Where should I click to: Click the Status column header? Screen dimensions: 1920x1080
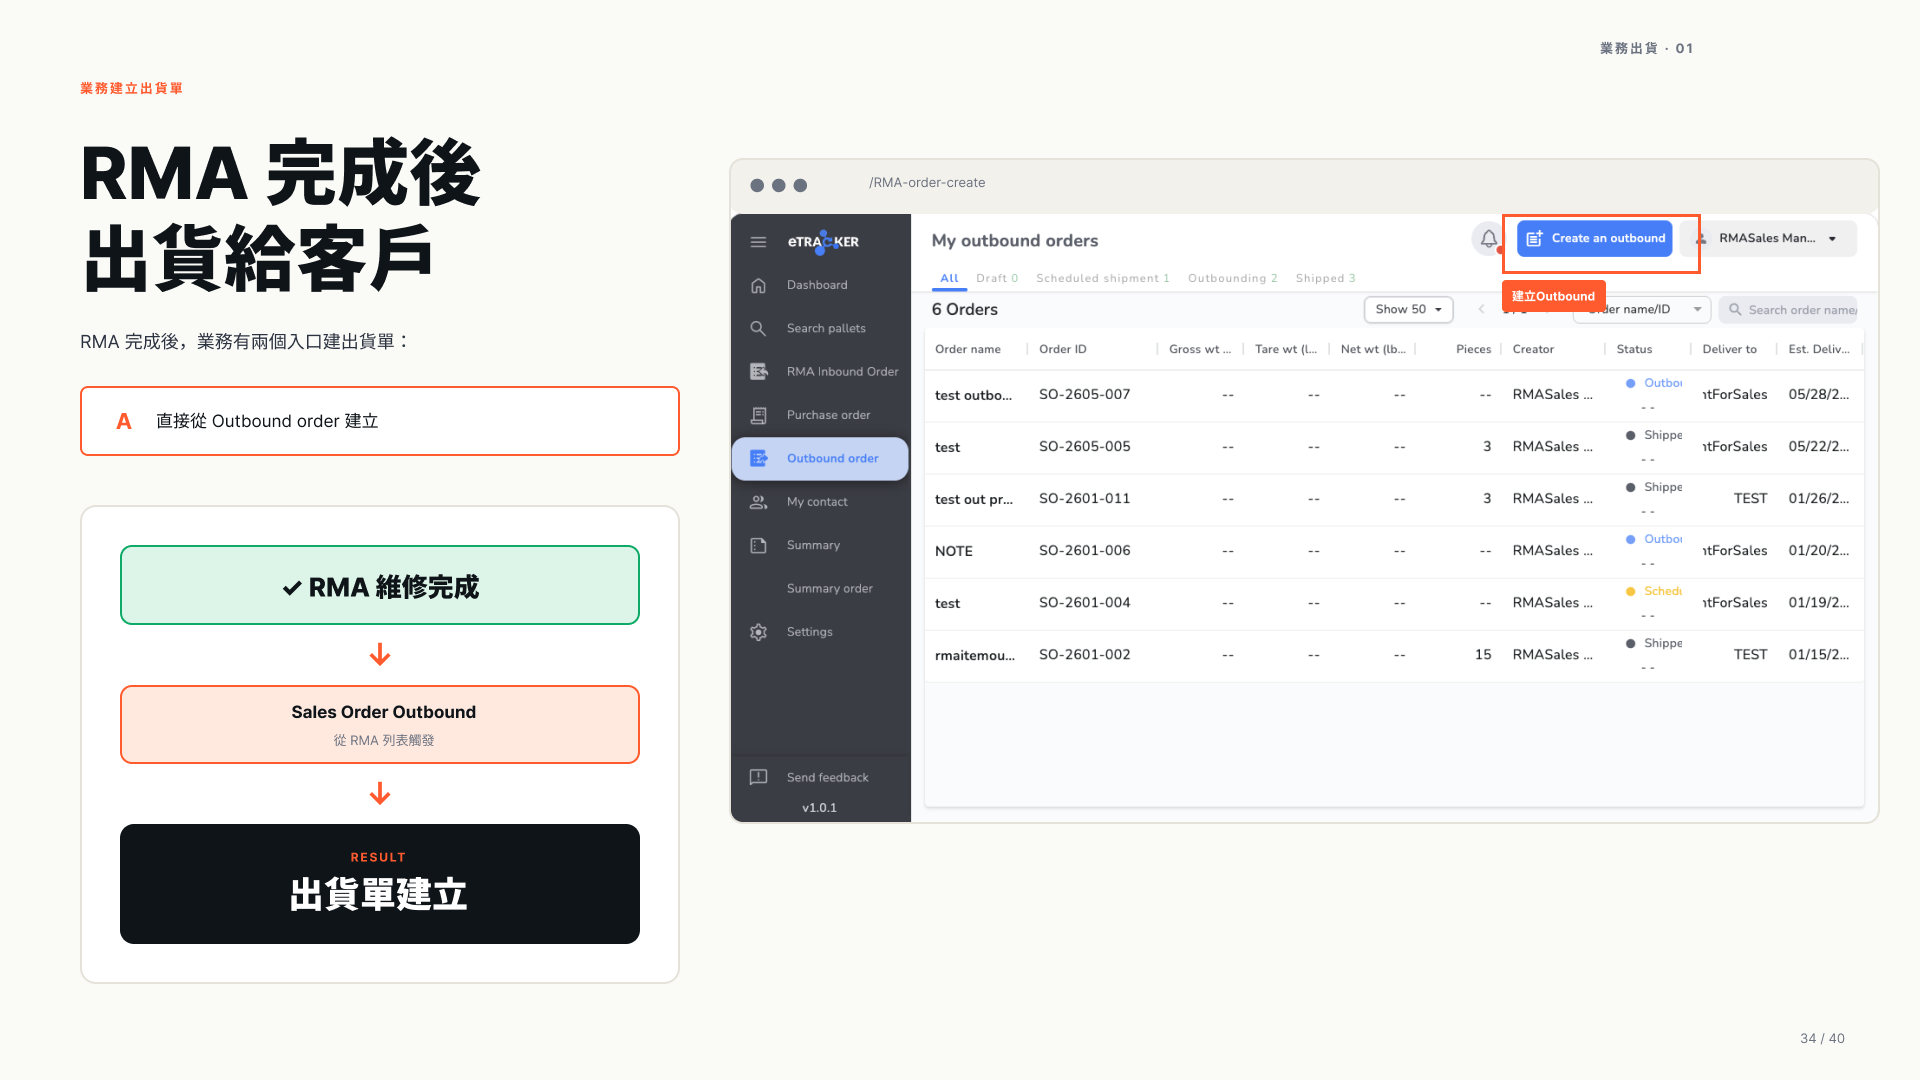[1634, 349]
